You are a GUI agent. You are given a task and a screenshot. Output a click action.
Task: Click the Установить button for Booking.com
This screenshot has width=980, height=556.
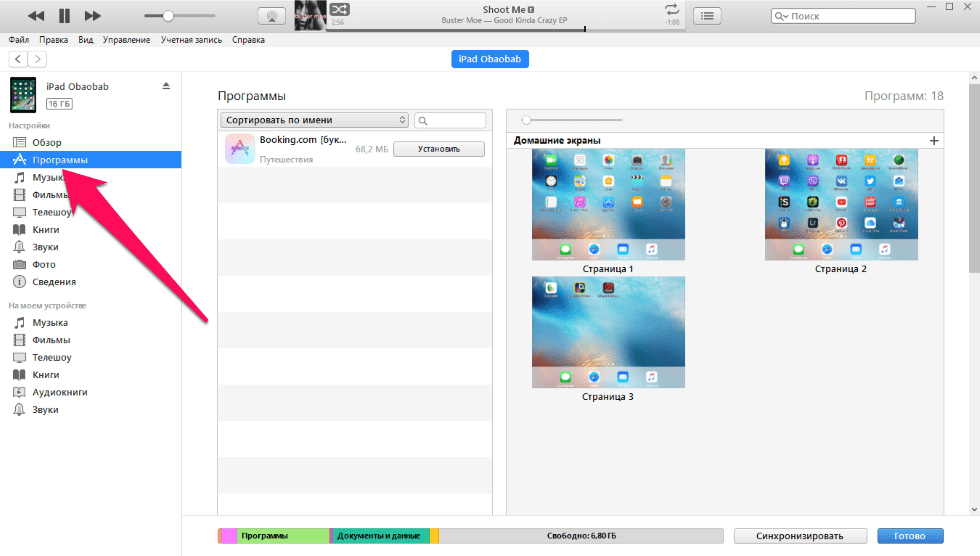tap(438, 149)
